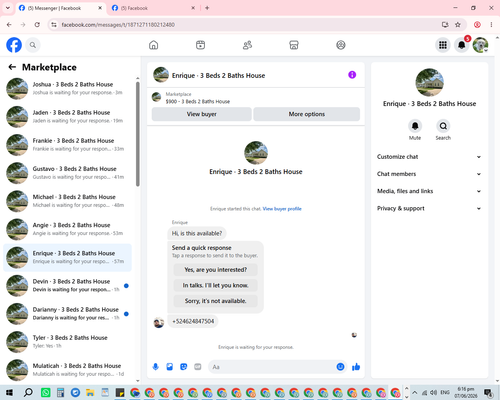Open the Notifications bell icon
500x400 pixels.
coord(462,45)
